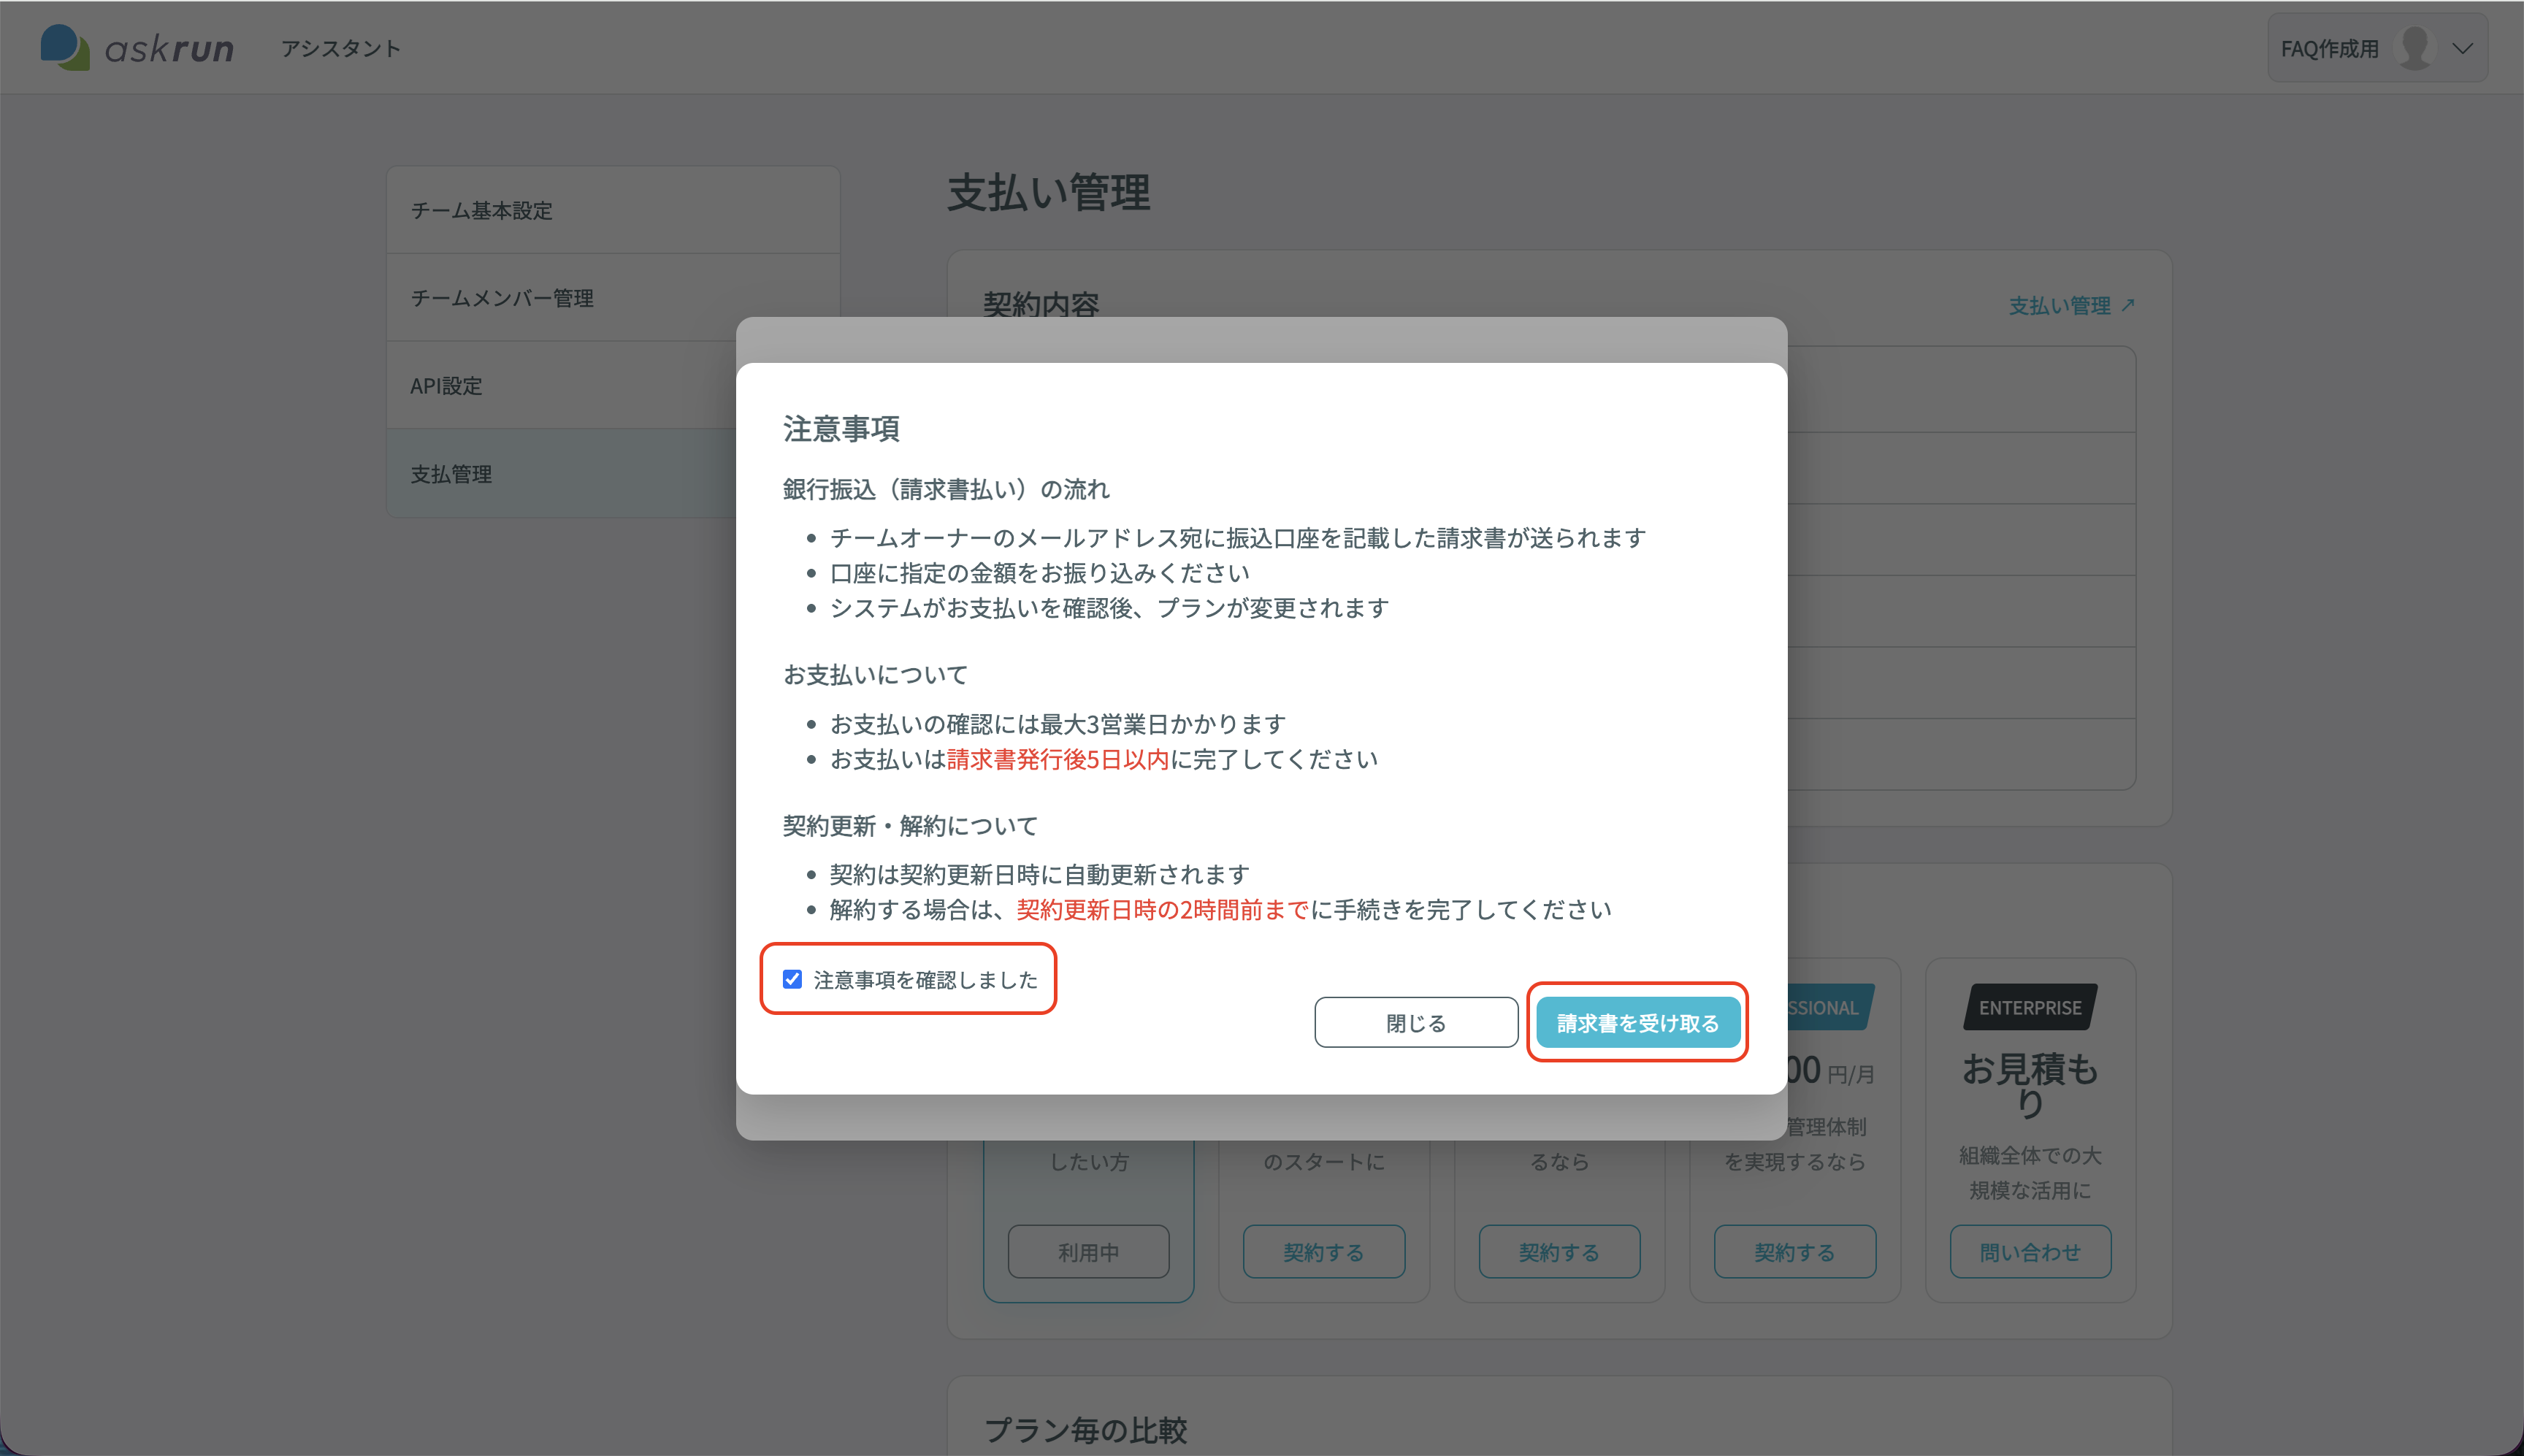The image size is (2524, 1456).
Task: Click bullet 契約は契約更新日時に自動更新されます
Action: 1040,874
